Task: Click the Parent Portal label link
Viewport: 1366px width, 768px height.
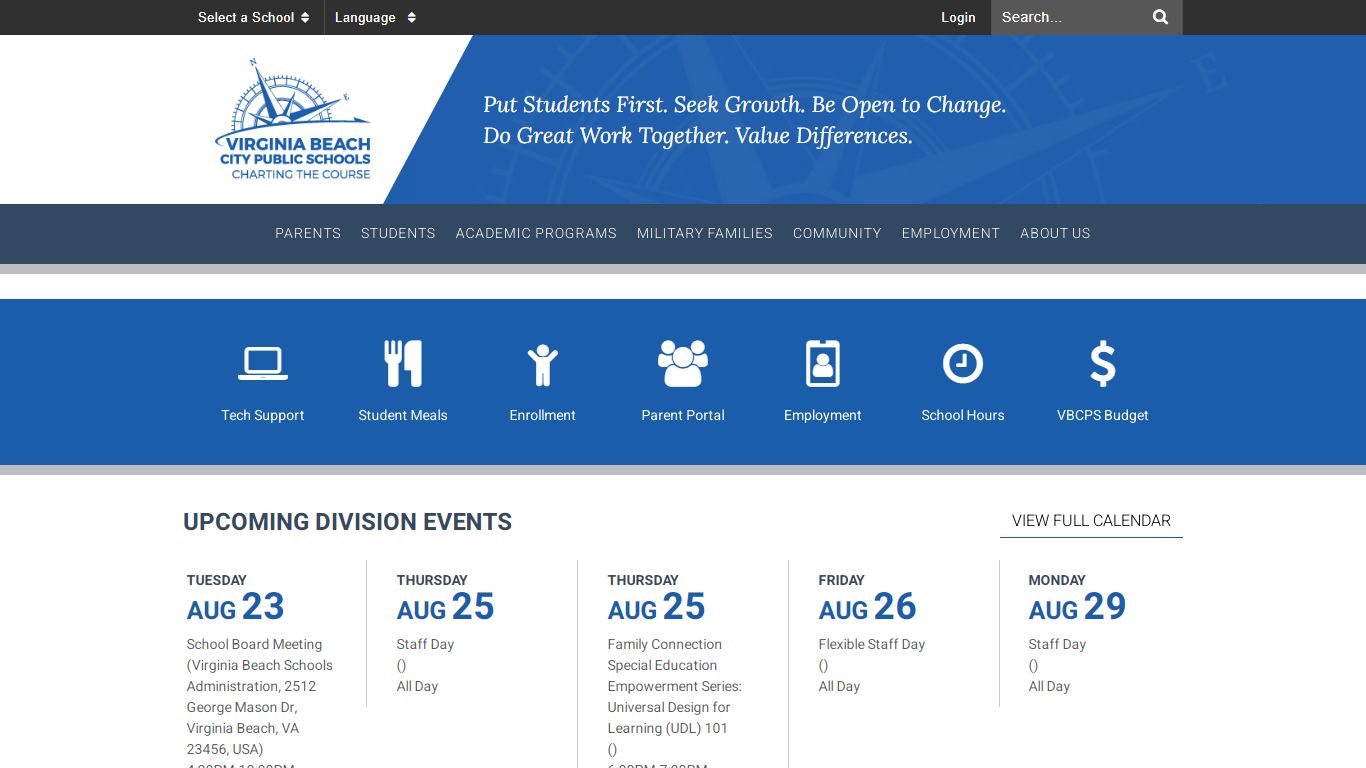Action: pyautogui.click(x=683, y=415)
